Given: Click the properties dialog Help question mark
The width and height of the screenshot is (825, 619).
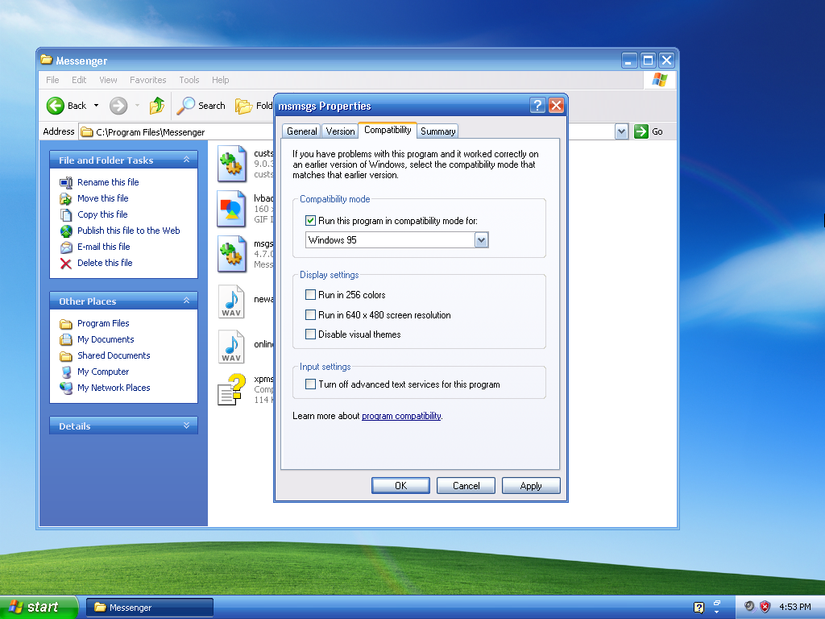Looking at the screenshot, I should [538, 105].
